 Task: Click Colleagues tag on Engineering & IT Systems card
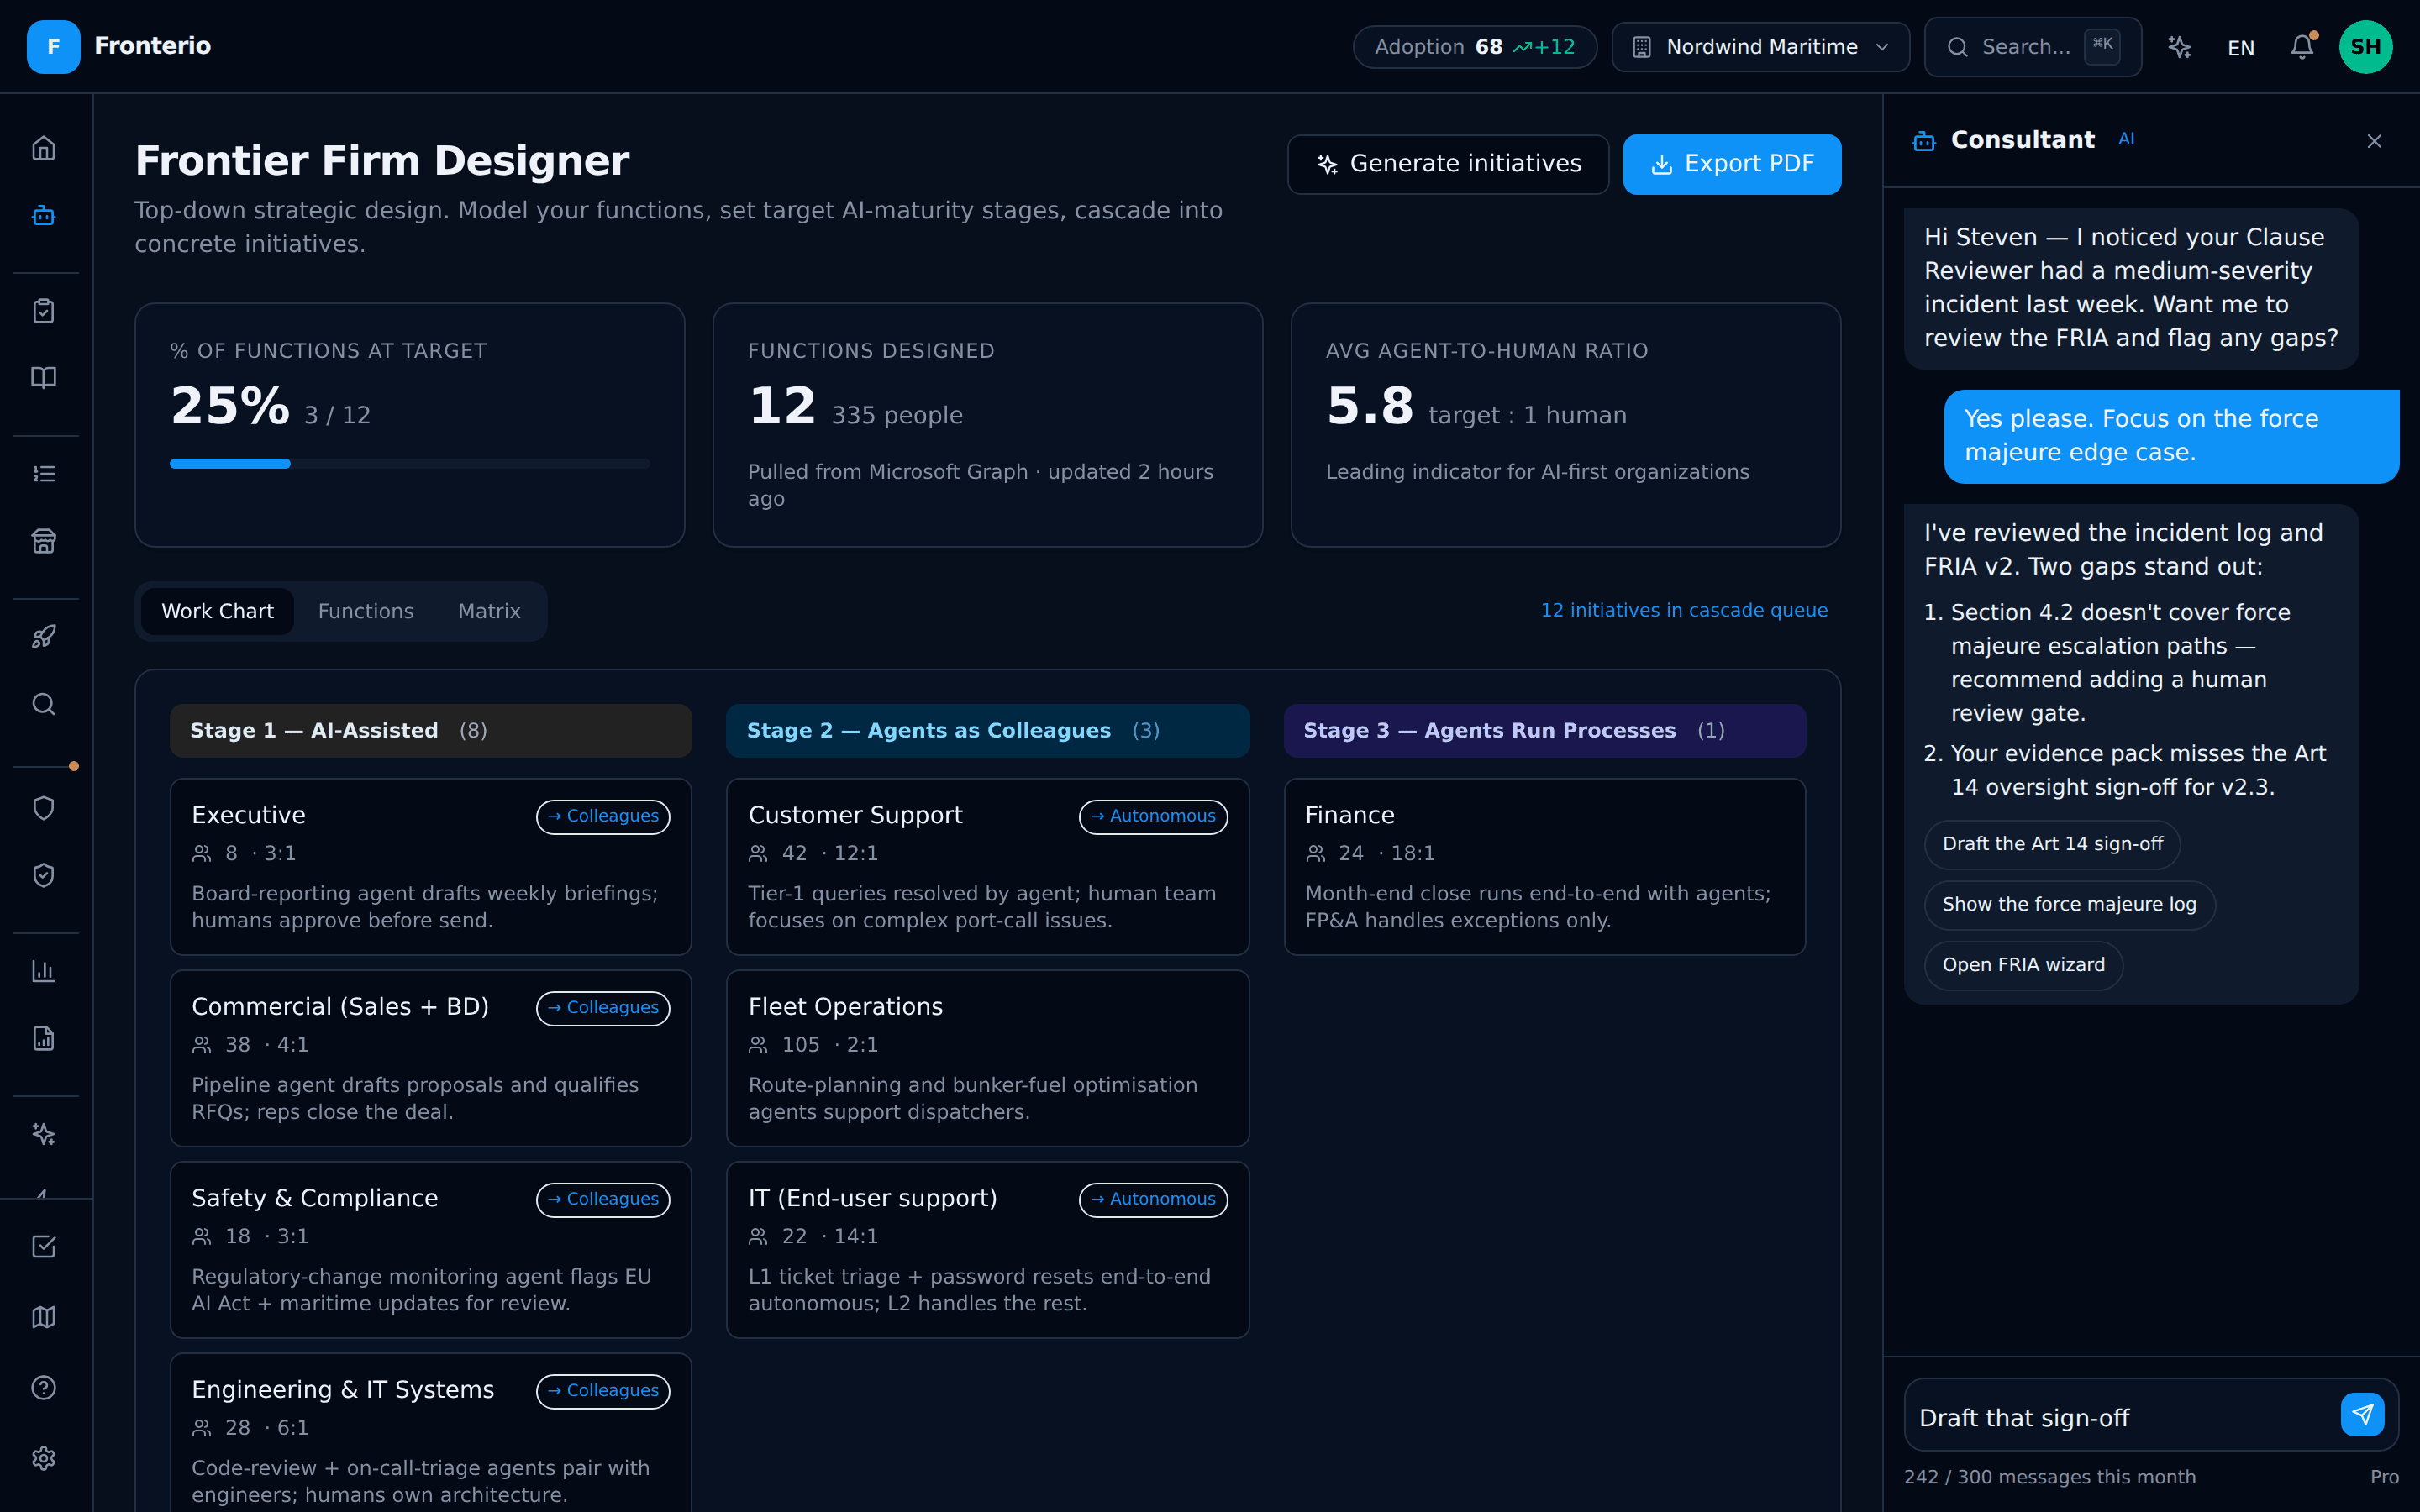click(603, 1391)
